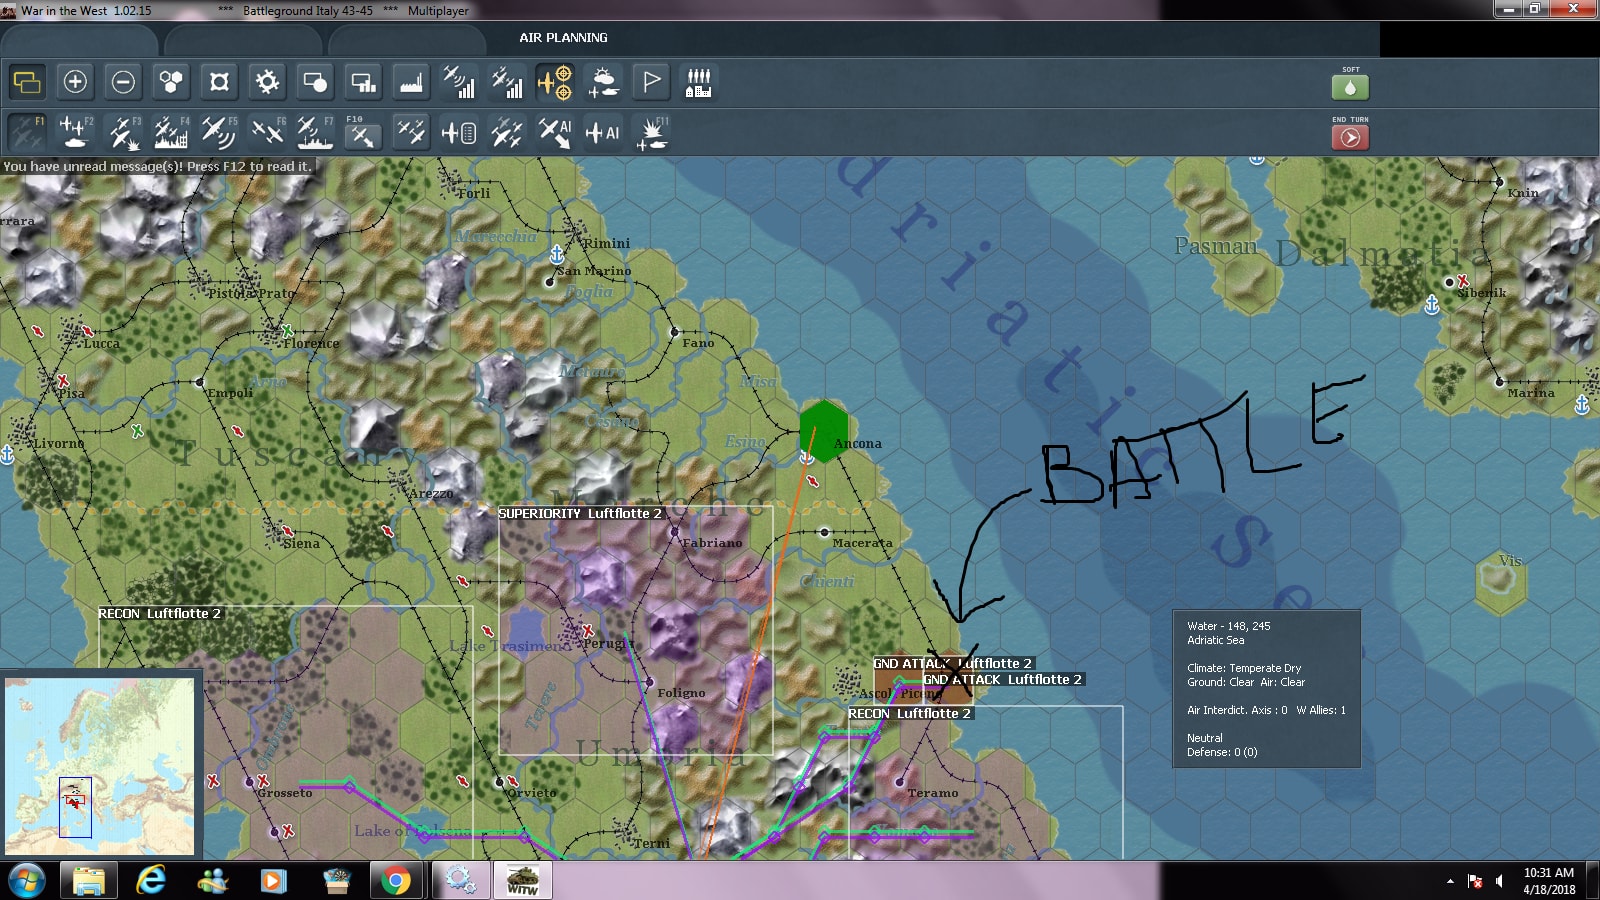Click the unread messages F12 notice
Image resolution: width=1600 pixels, height=900 pixels.
[157, 166]
